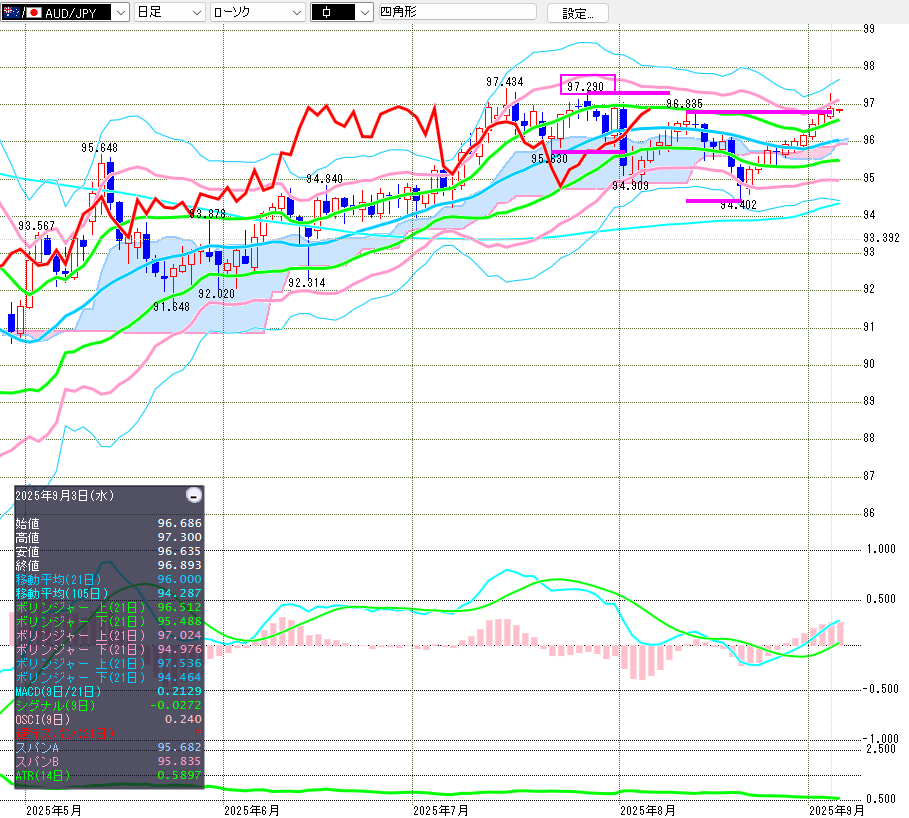The width and height of the screenshot is (909, 818).
Task: Click the 99 price axis label
Action: pos(868,29)
